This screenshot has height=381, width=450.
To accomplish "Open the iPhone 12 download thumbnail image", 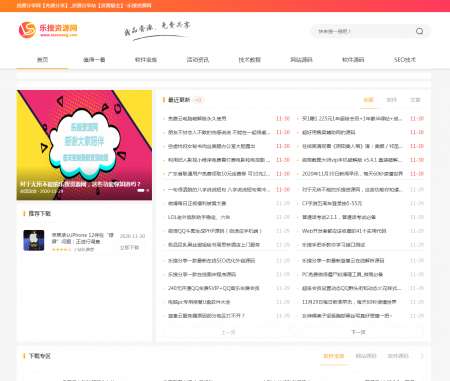I will pos(34,240).
